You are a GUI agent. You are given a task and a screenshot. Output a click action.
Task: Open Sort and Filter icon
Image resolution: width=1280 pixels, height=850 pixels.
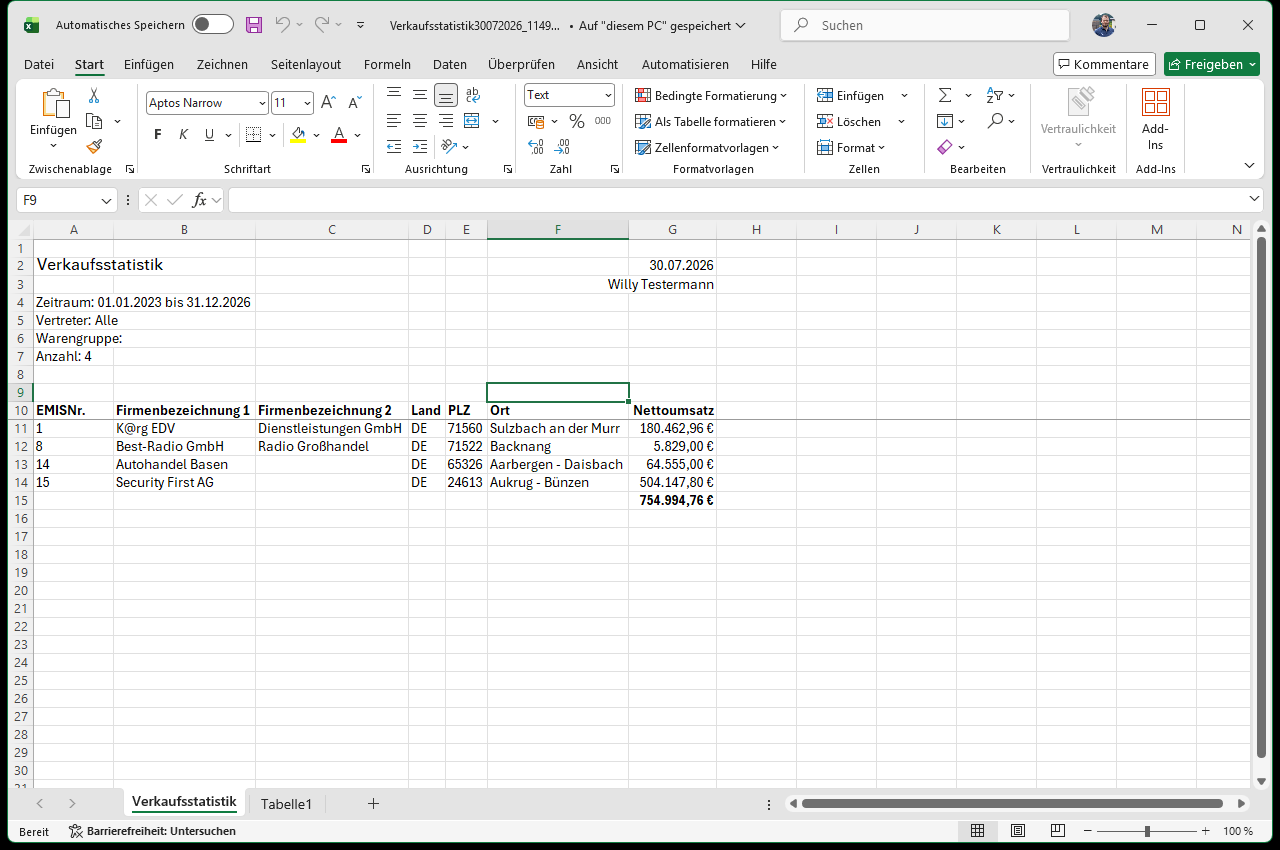tap(995, 95)
